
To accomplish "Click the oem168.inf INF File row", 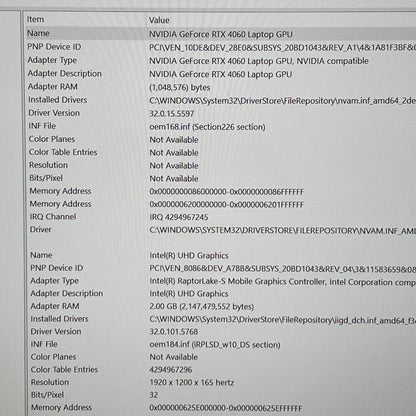I will pos(220,126).
